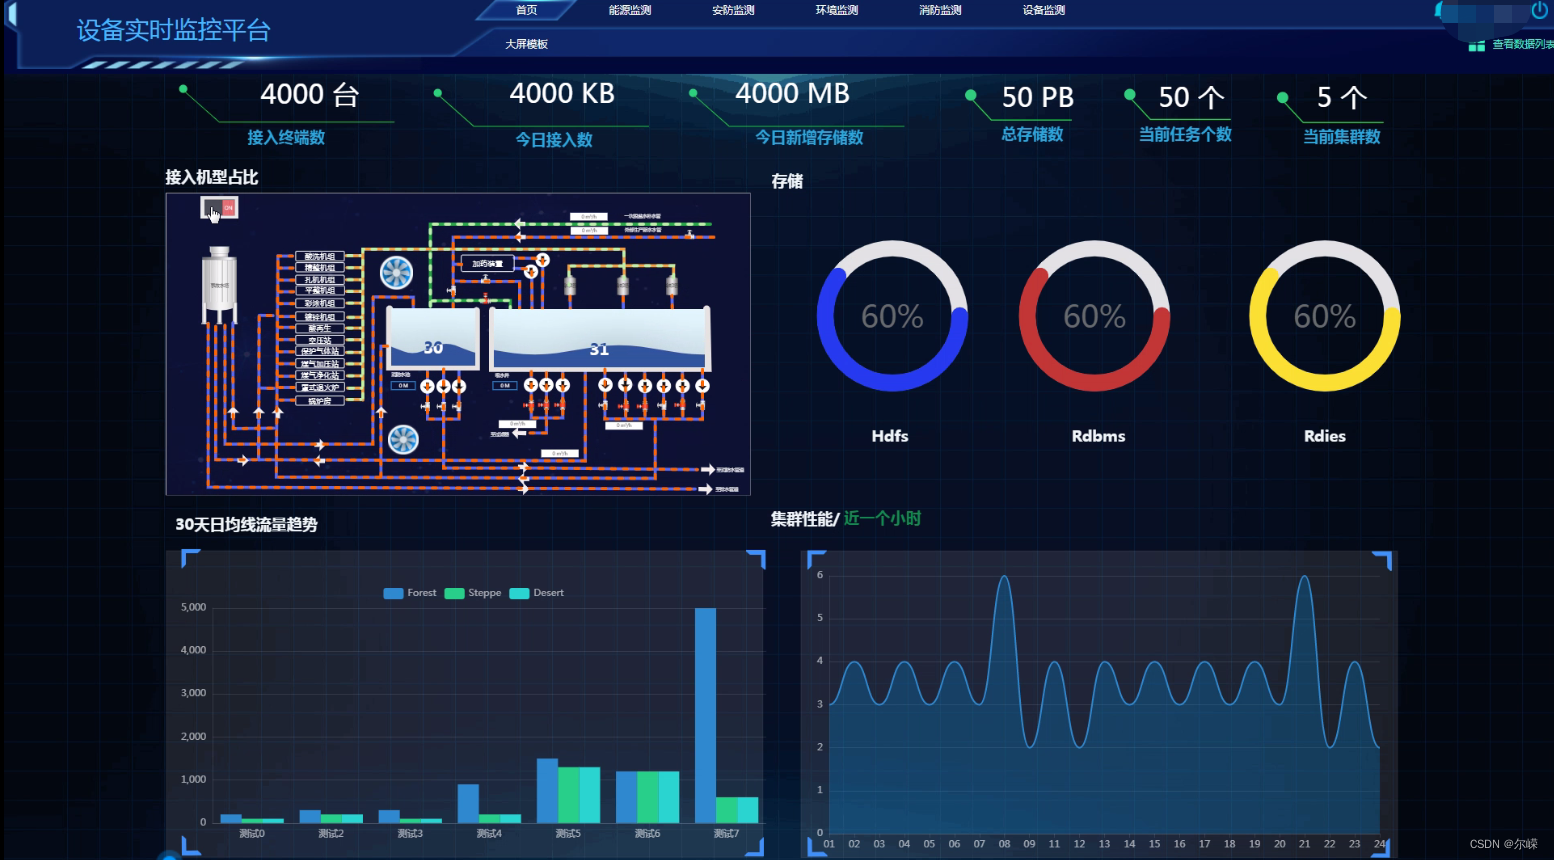Click the 50 PB total storage value

pos(1038,97)
